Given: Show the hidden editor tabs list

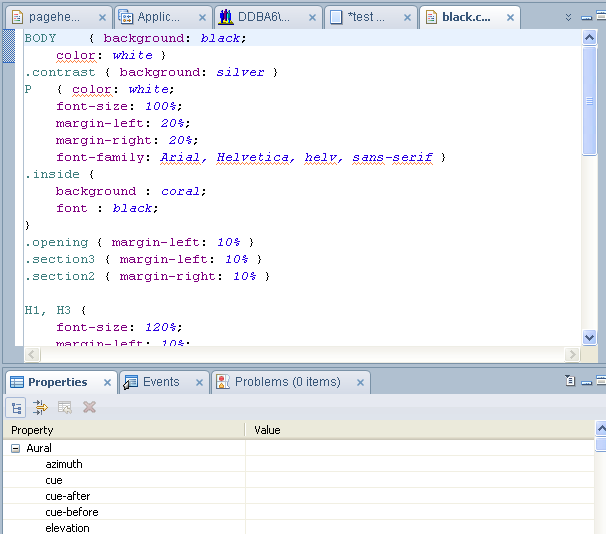Looking at the screenshot, I should (568, 17).
